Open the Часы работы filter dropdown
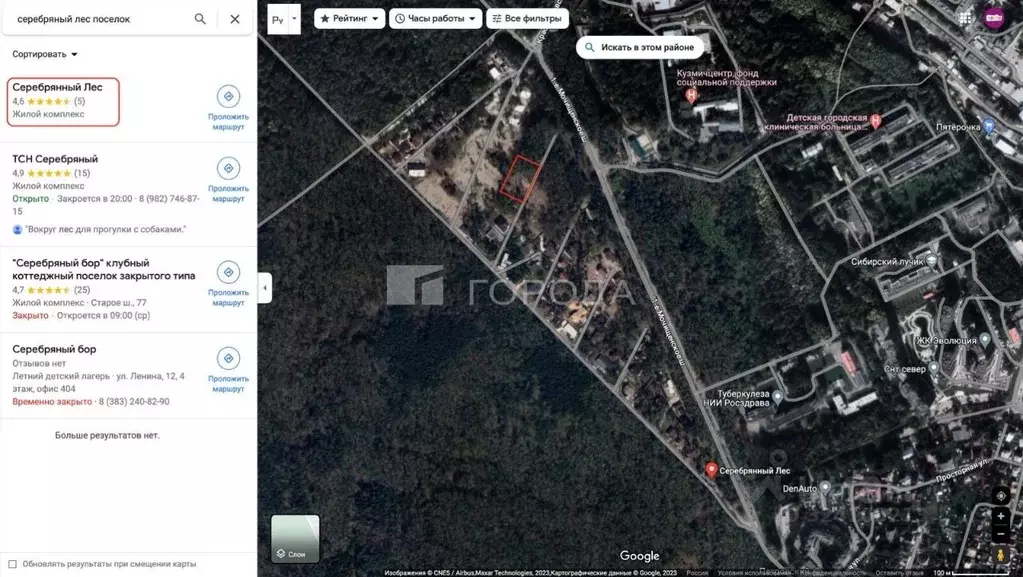 pos(436,18)
